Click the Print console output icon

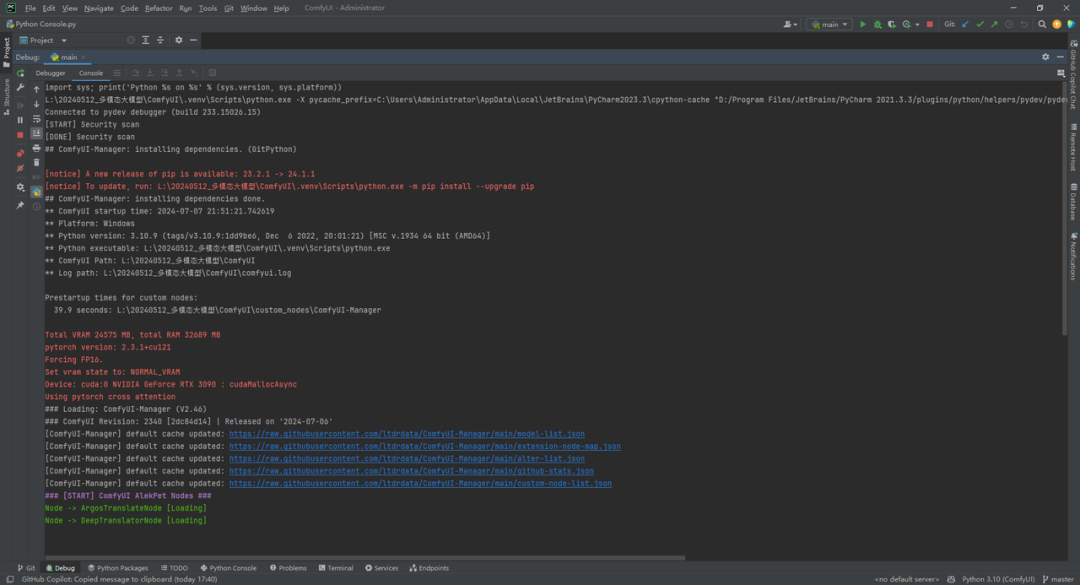[37, 148]
